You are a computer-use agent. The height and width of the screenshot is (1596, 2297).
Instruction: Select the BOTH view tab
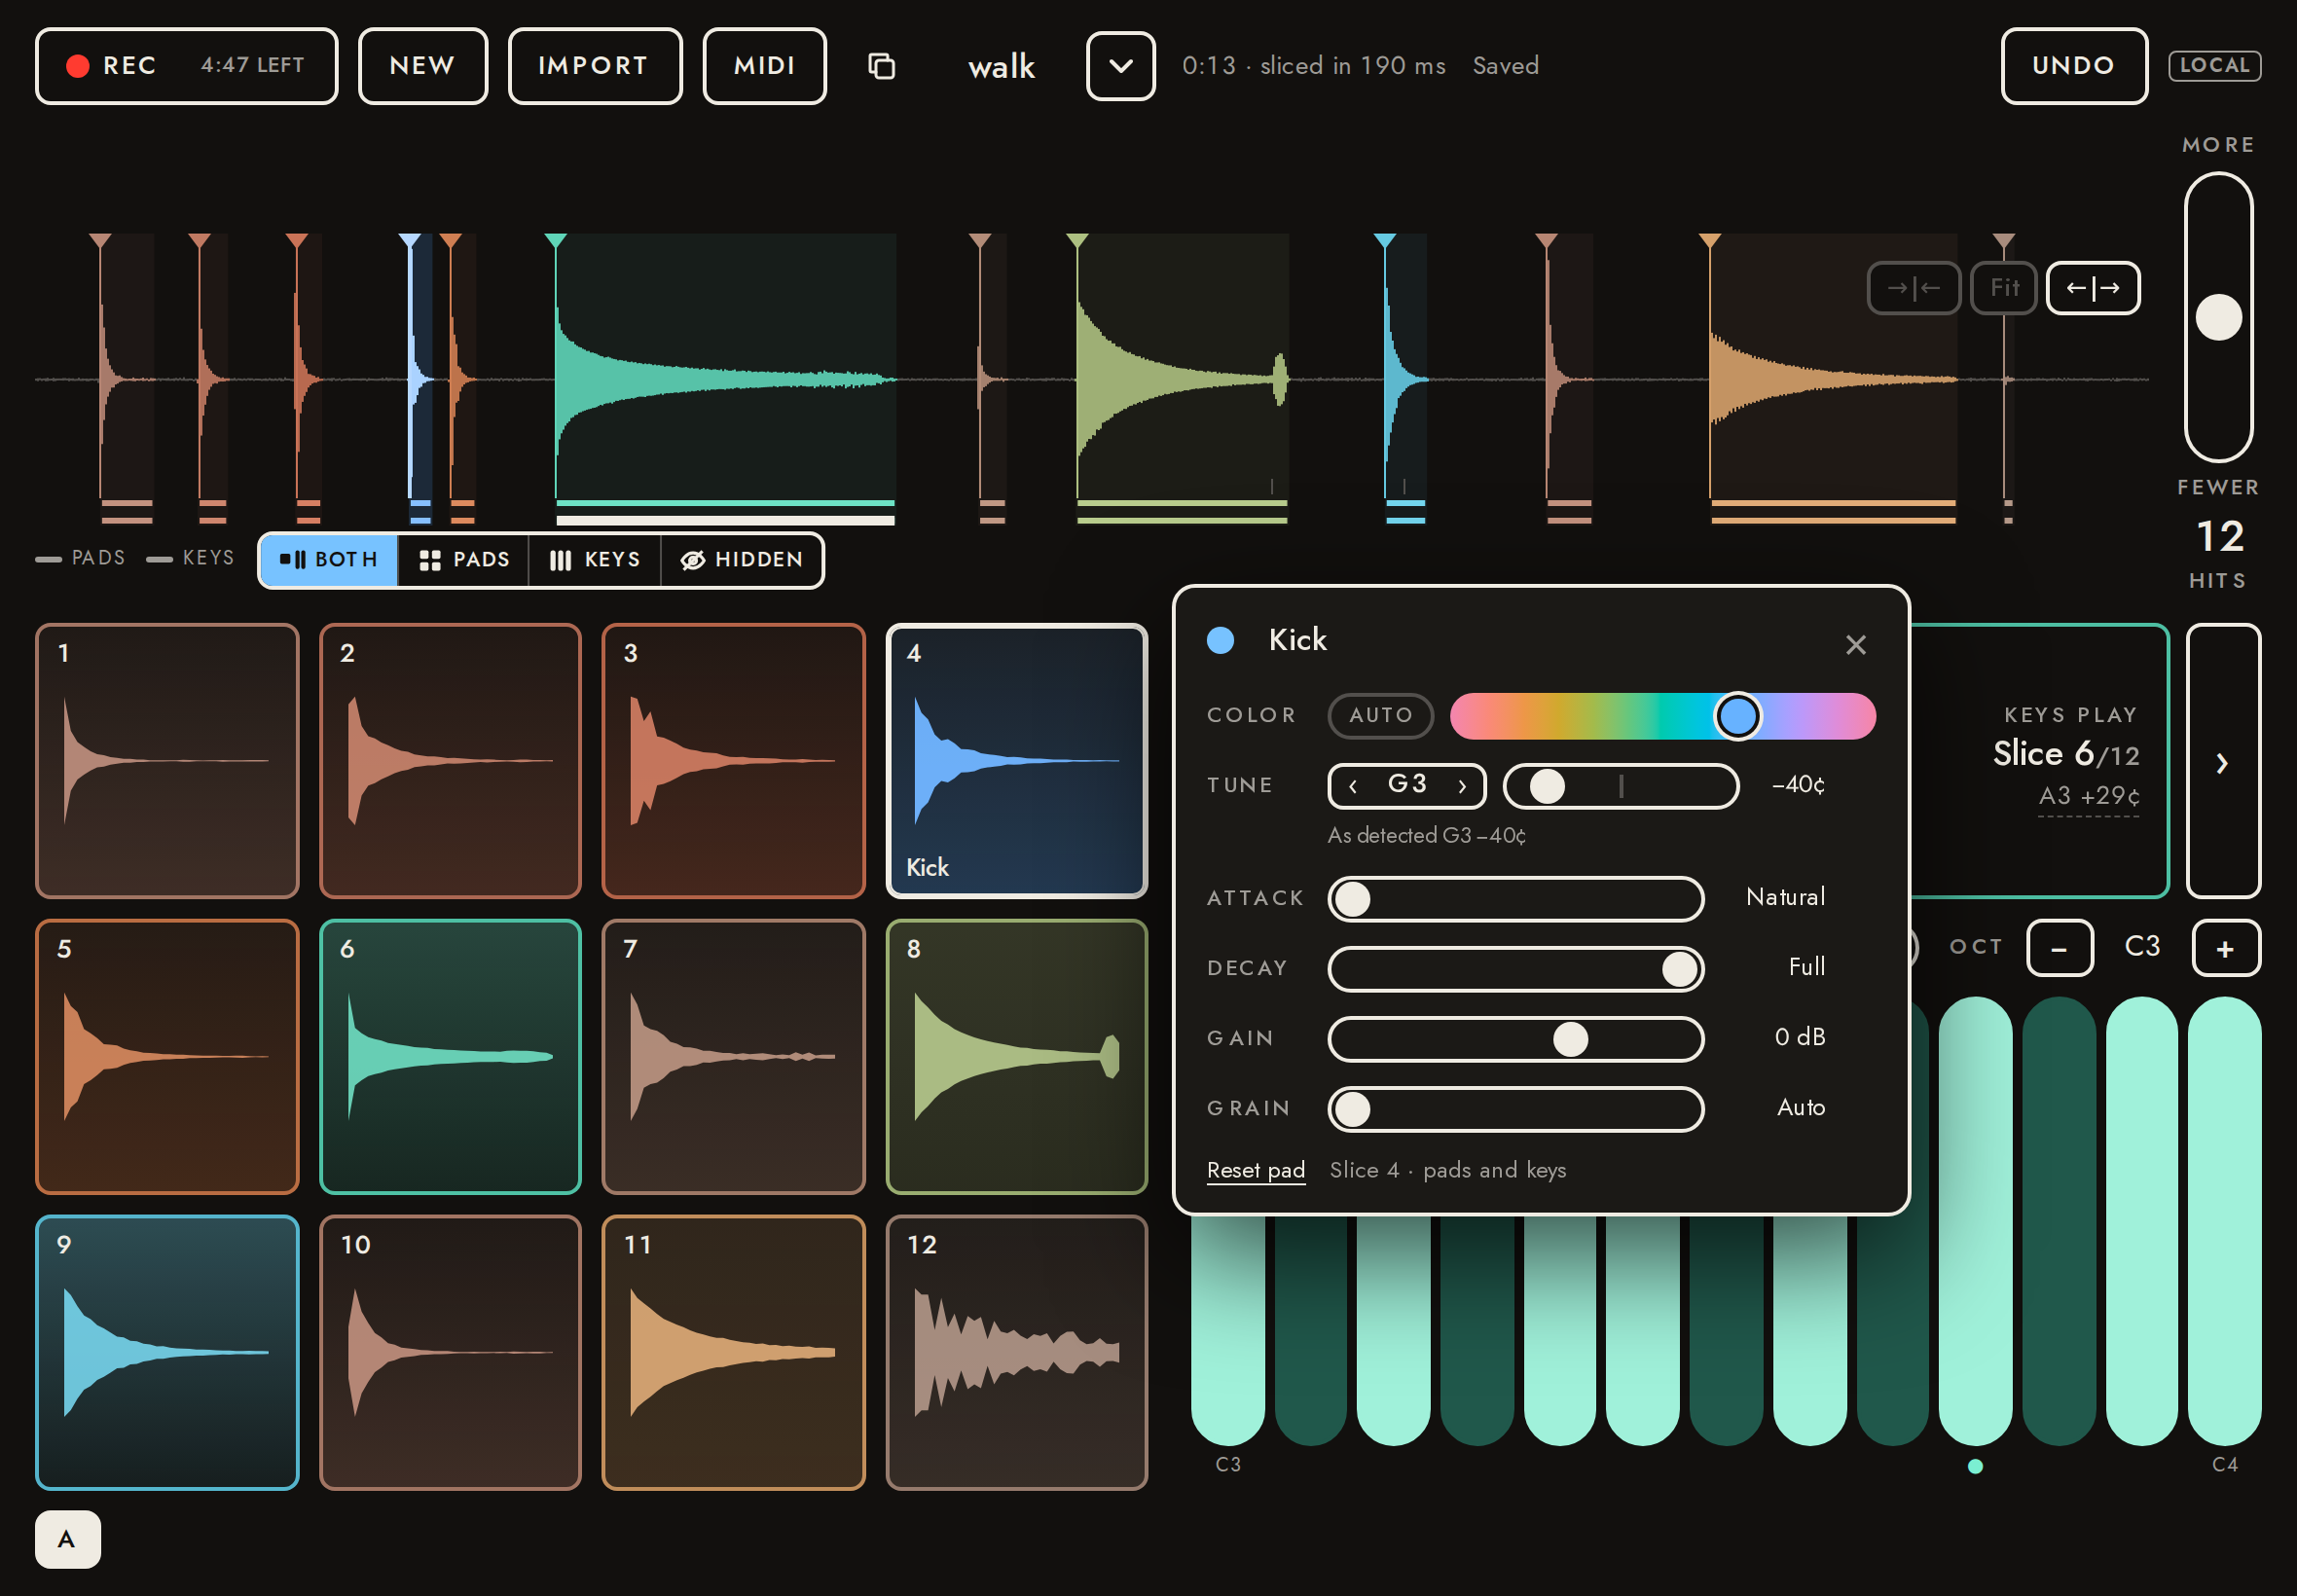point(329,560)
